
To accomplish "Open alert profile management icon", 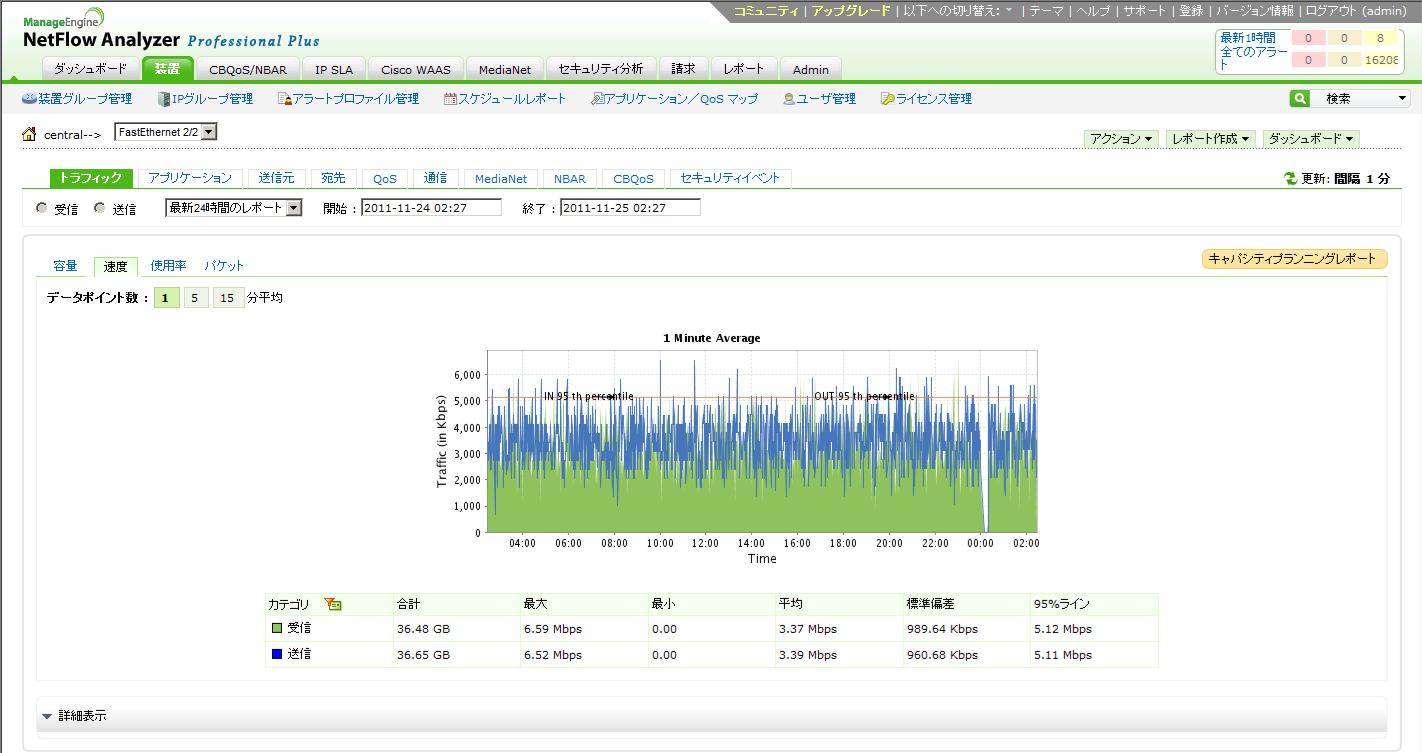I will click(284, 99).
